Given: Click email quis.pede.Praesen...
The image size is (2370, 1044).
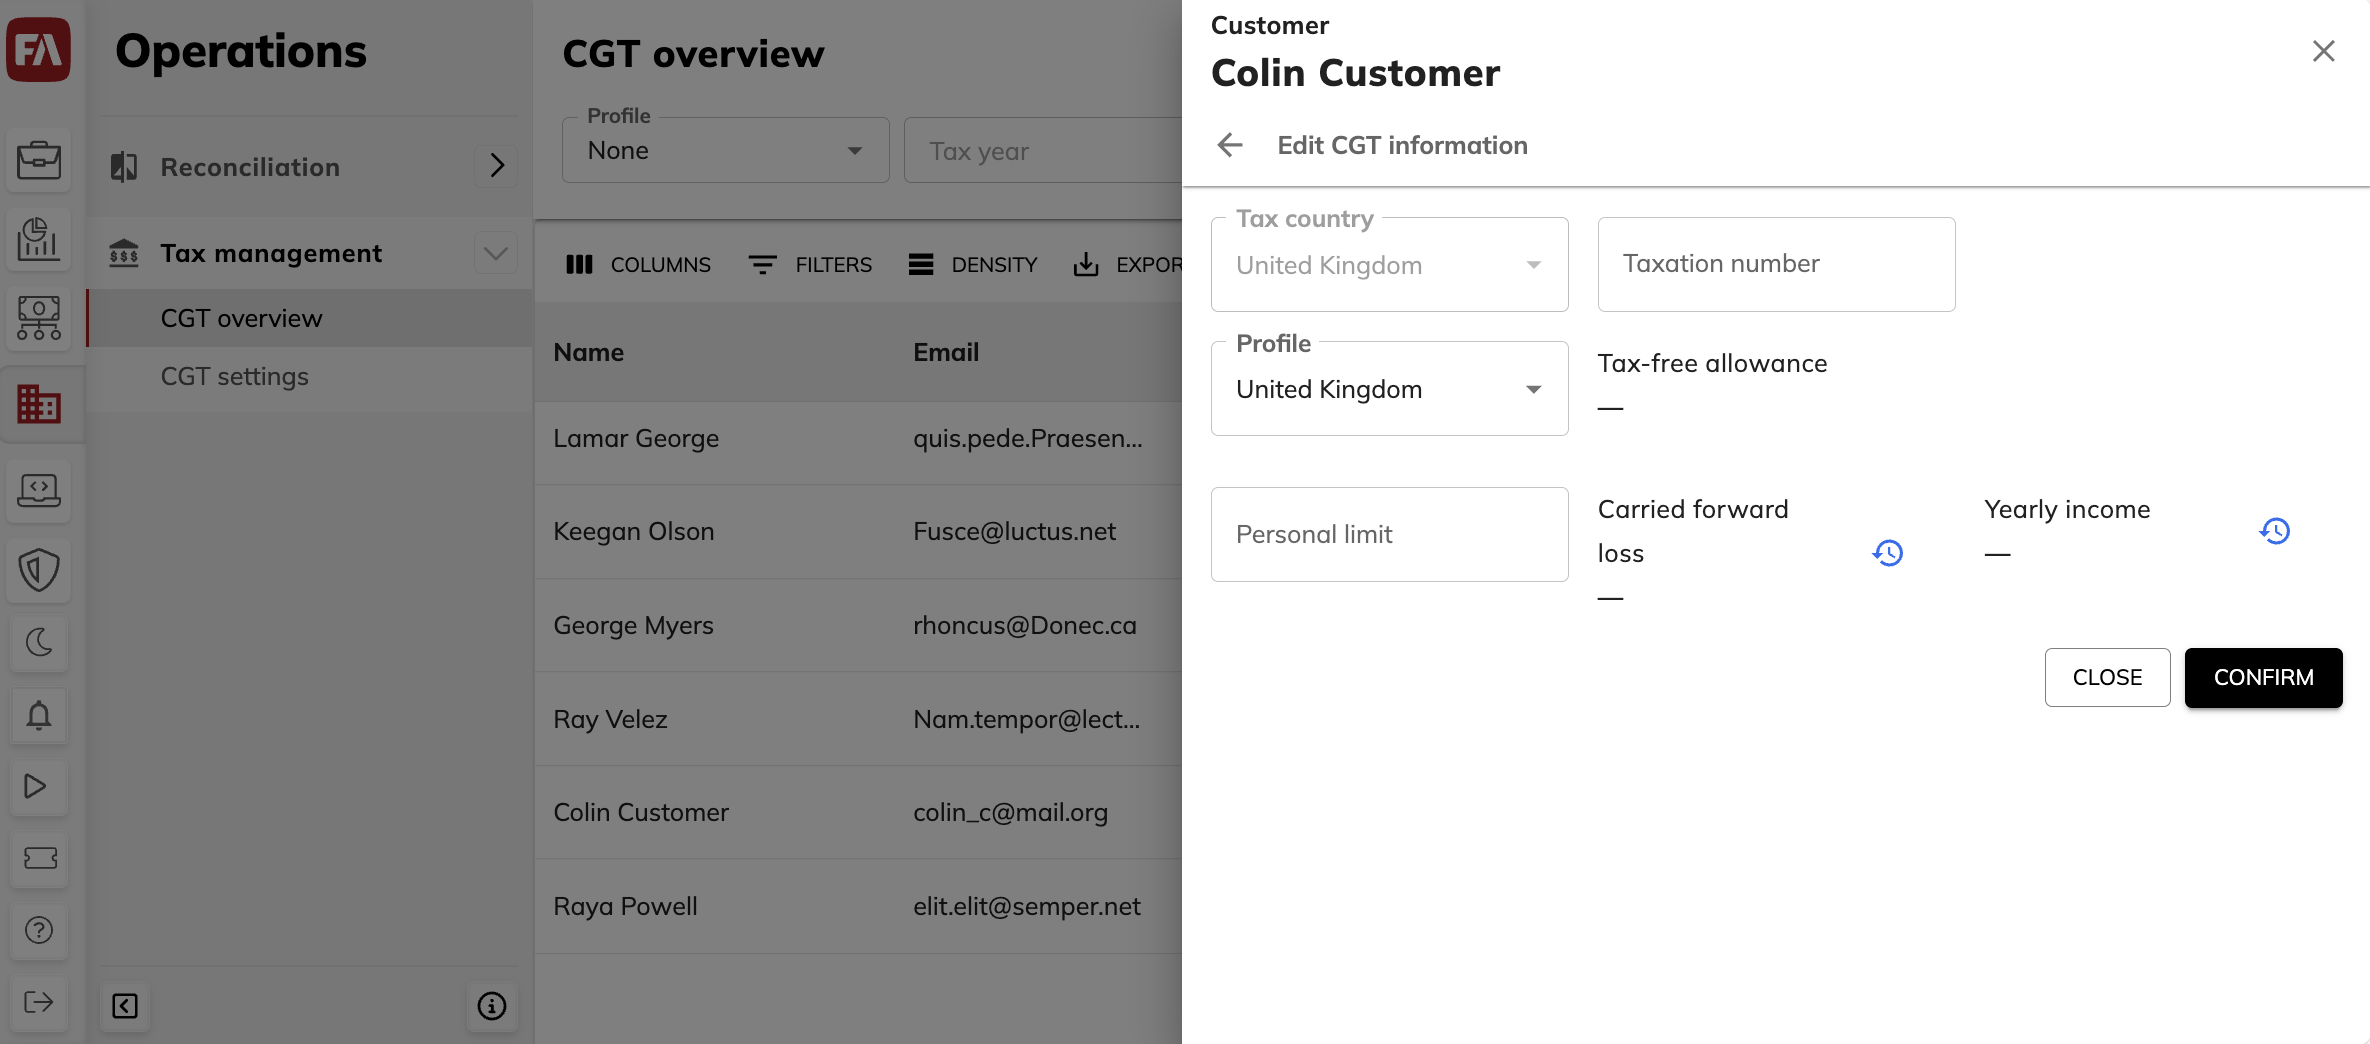Looking at the screenshot, I should click(1027, 439).
